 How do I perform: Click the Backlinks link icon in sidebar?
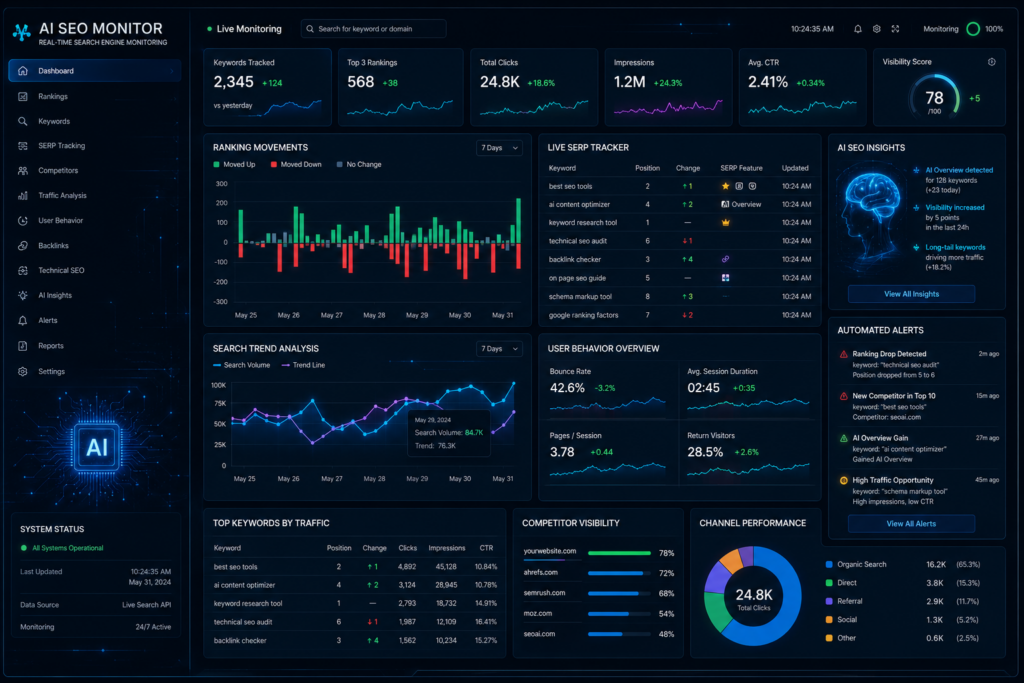coord(23,246)
